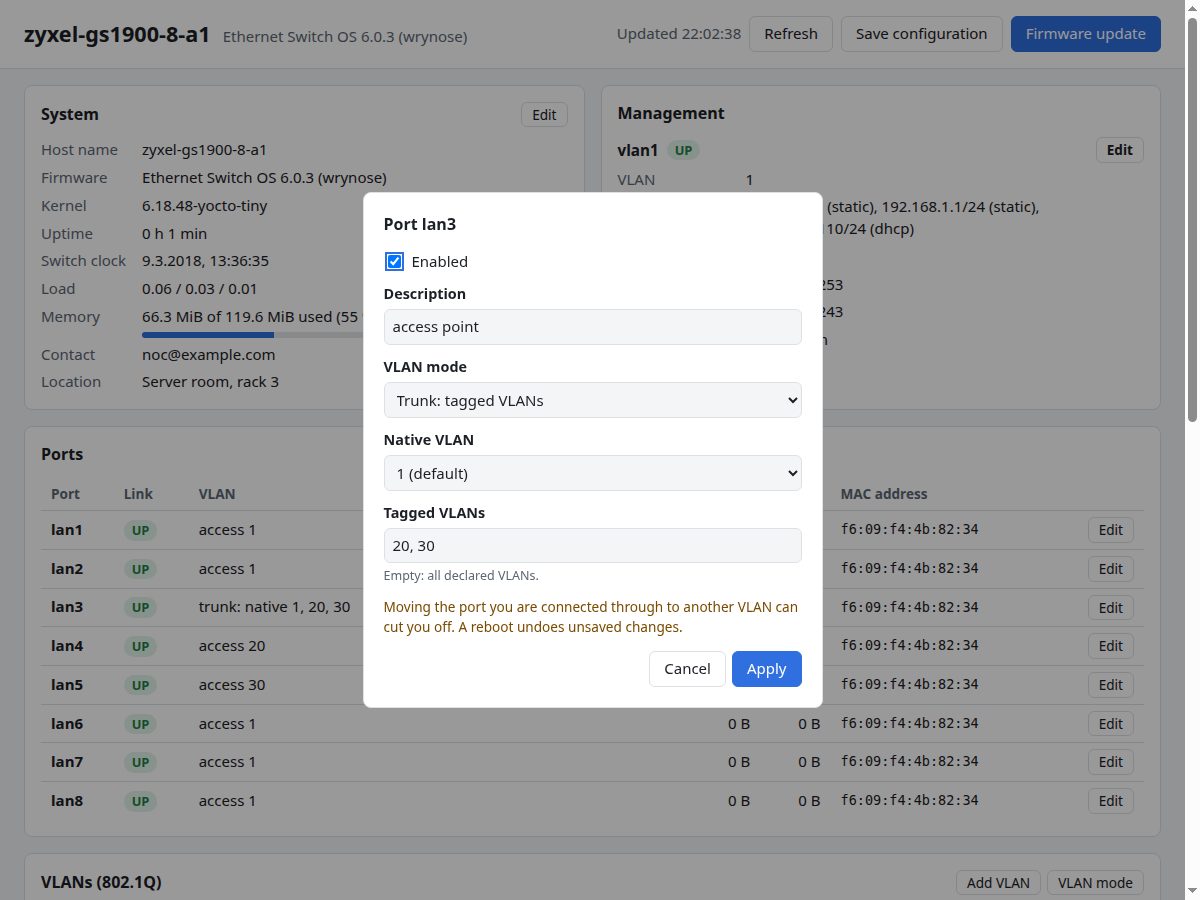Click the lan7 port name
Screen dimensions: 1200x900
[x=67, y=762]
